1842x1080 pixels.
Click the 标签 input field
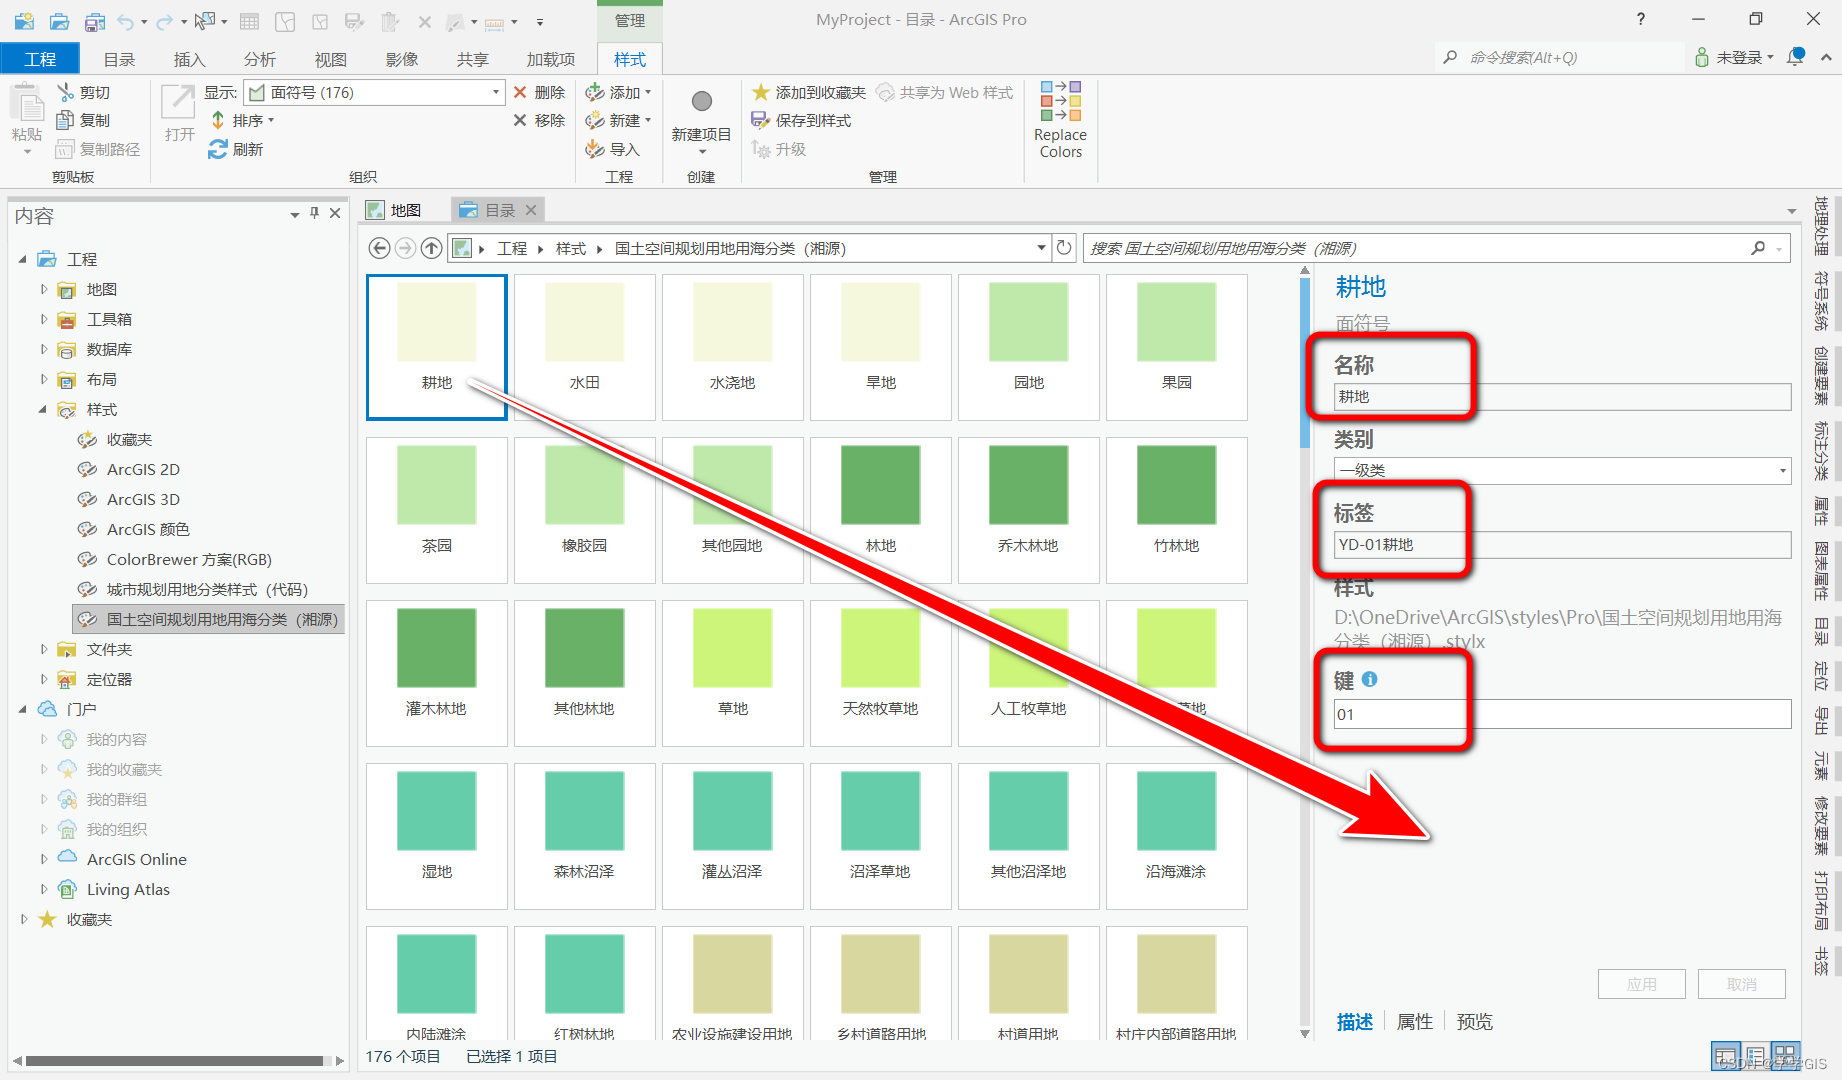tap(1562, 545)
